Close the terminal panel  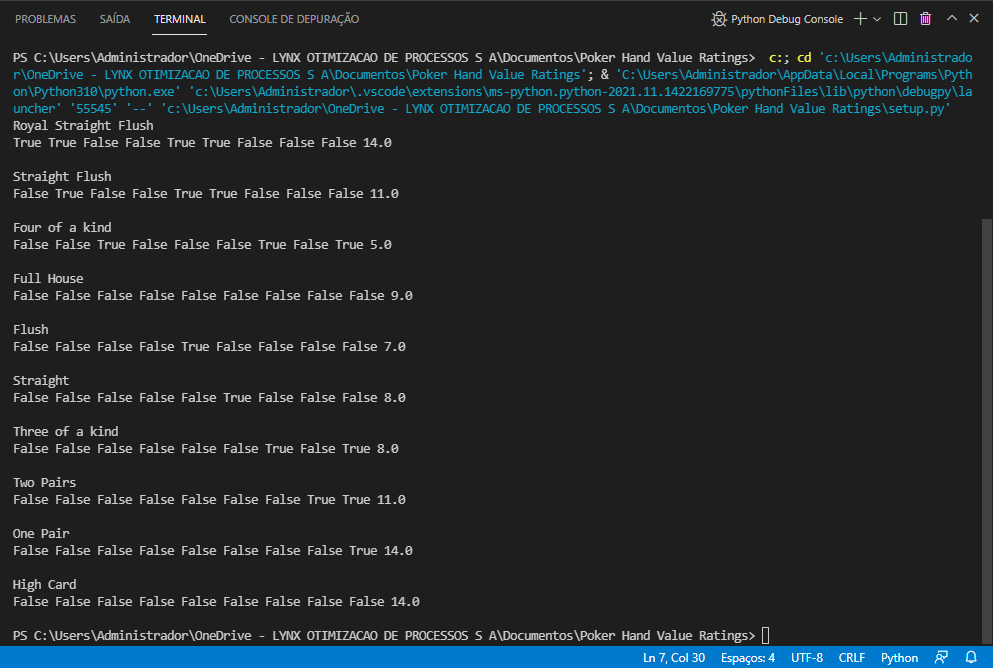click(x=974, y=18)
